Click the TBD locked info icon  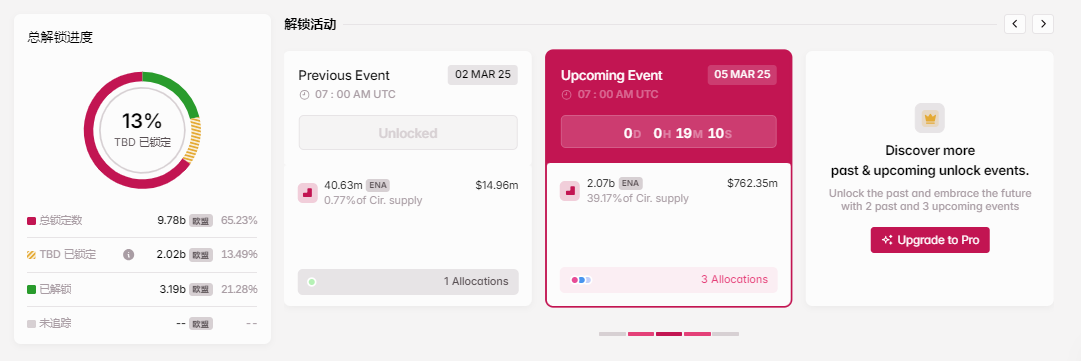pos(128,254)
